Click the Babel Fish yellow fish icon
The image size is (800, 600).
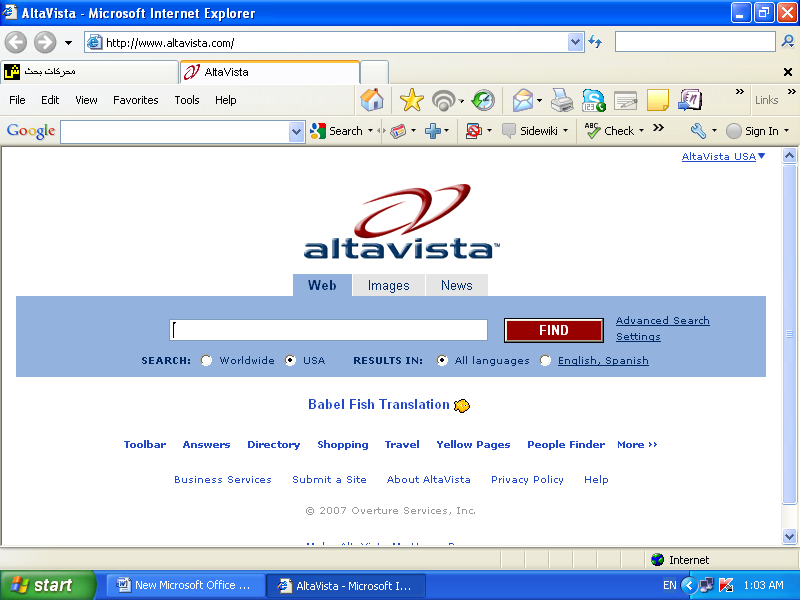tap(462, 405)
